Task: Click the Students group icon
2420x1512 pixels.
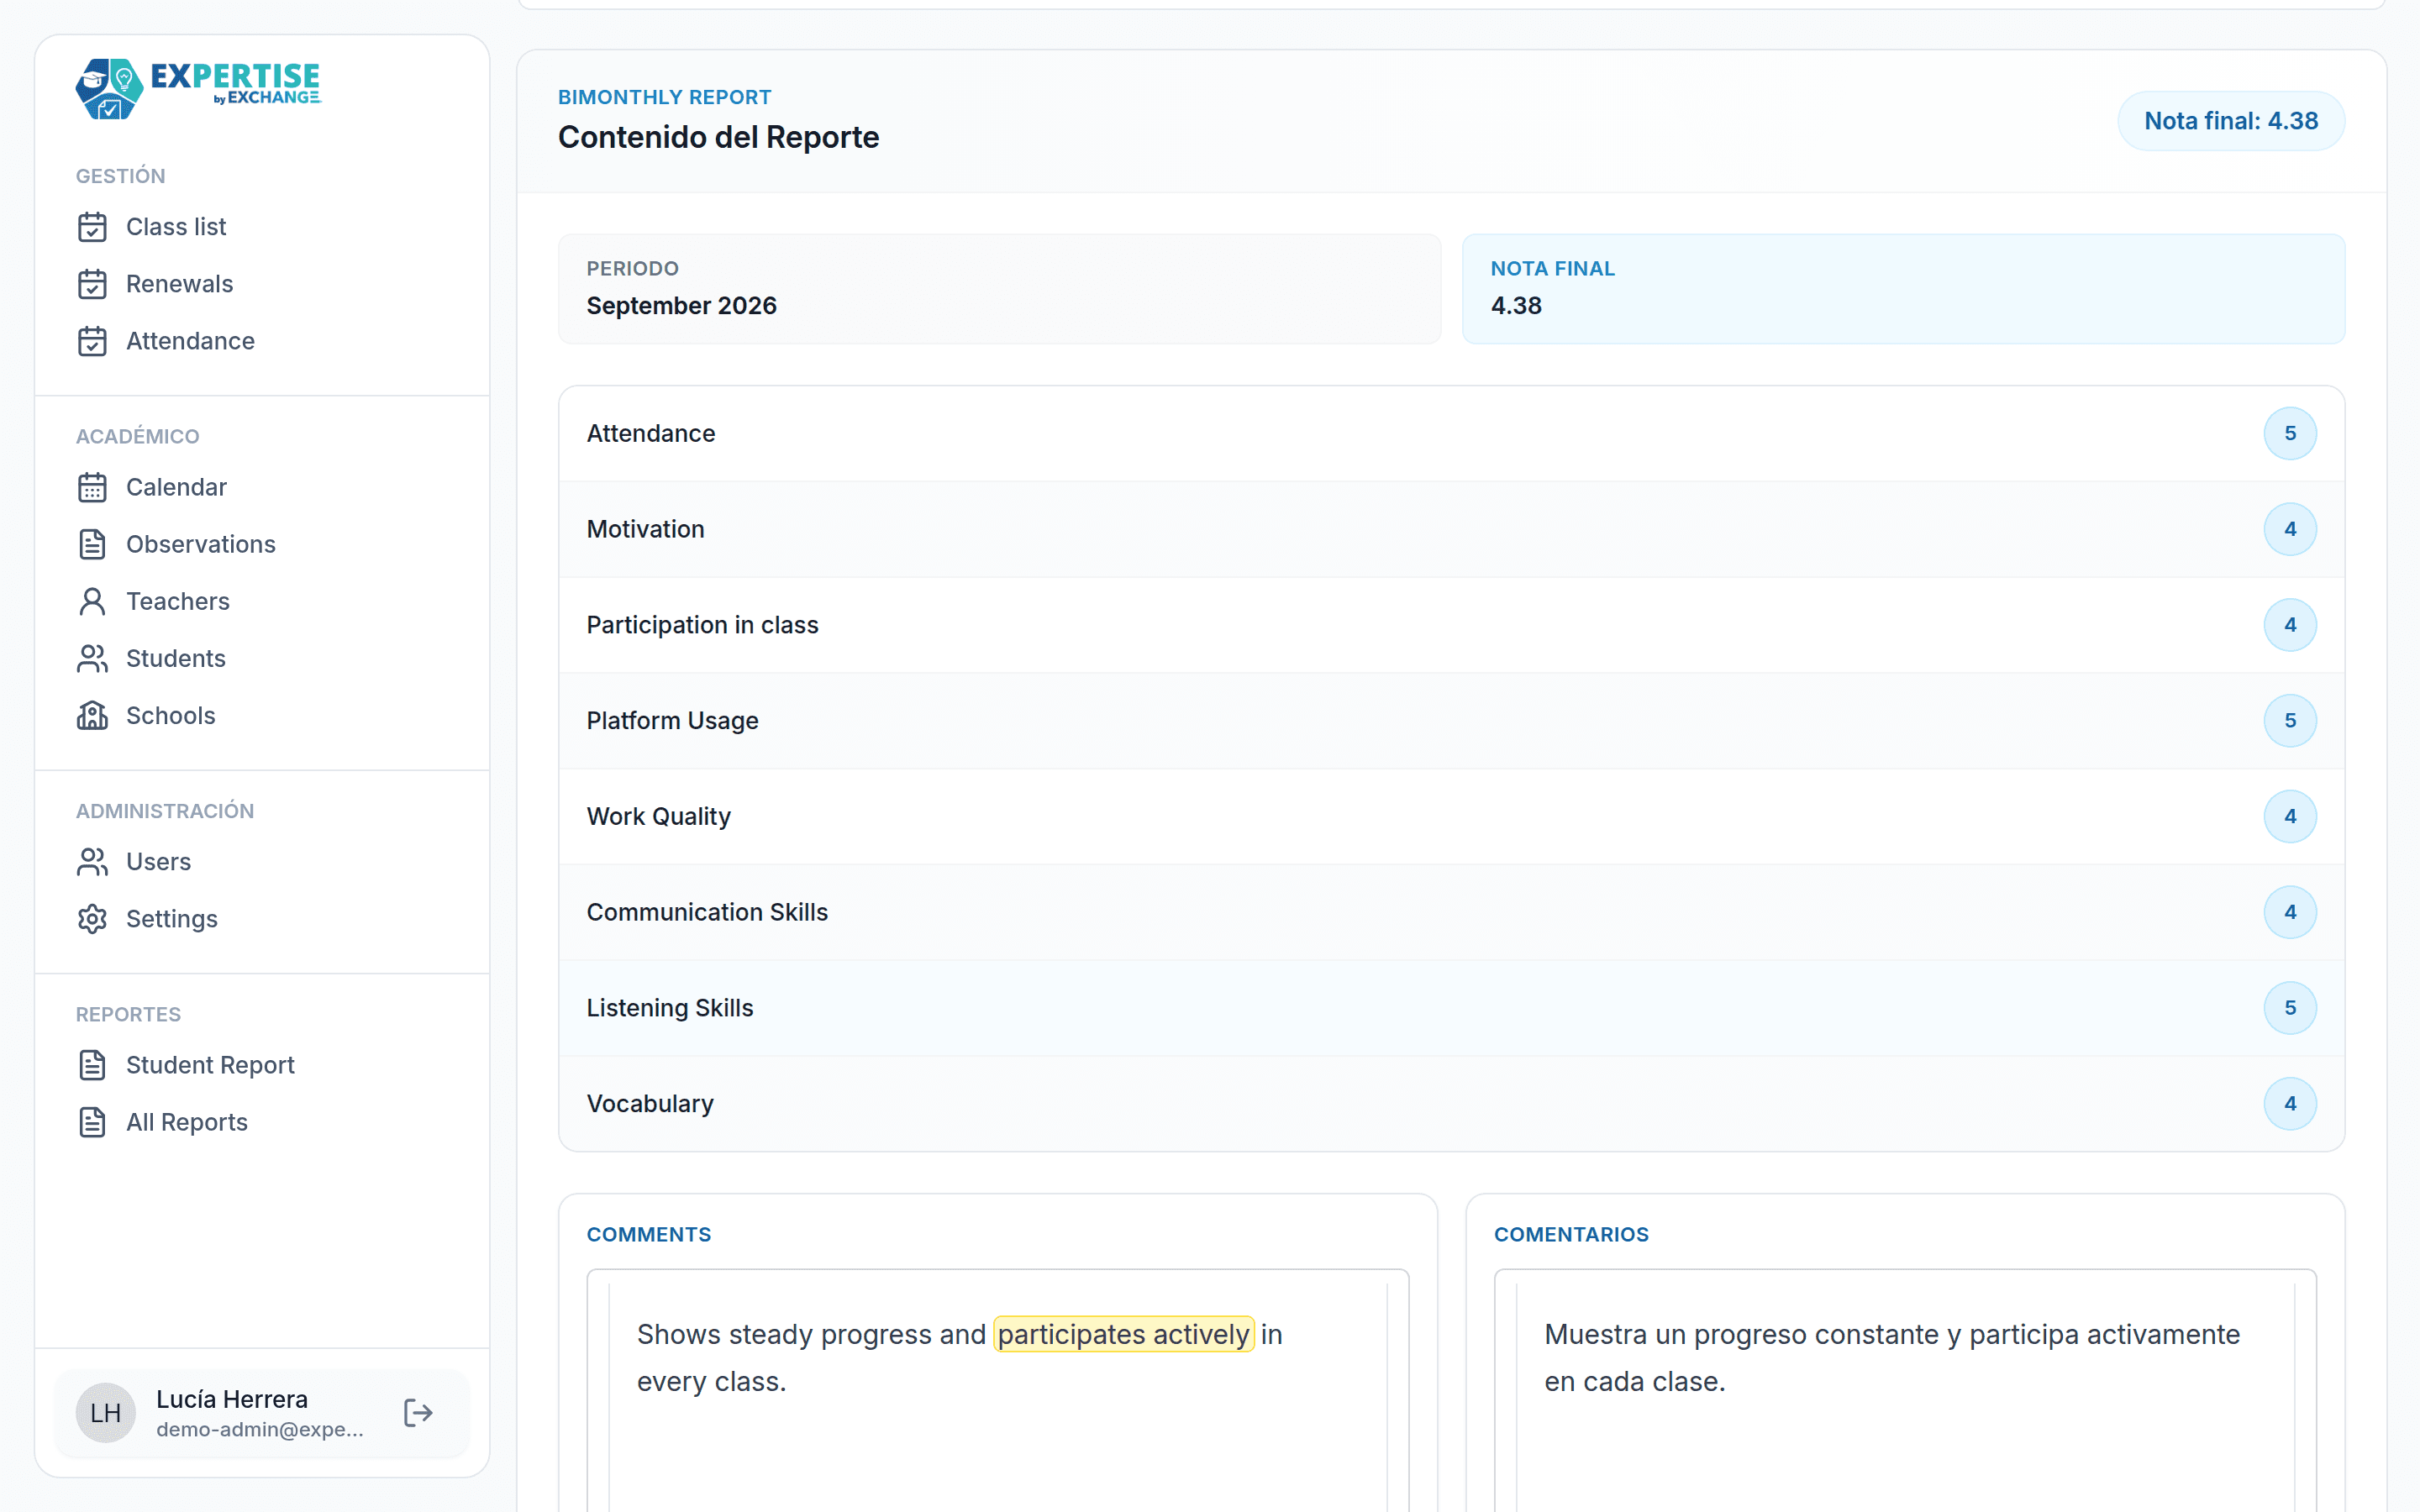Action: (x=92, y=658)
